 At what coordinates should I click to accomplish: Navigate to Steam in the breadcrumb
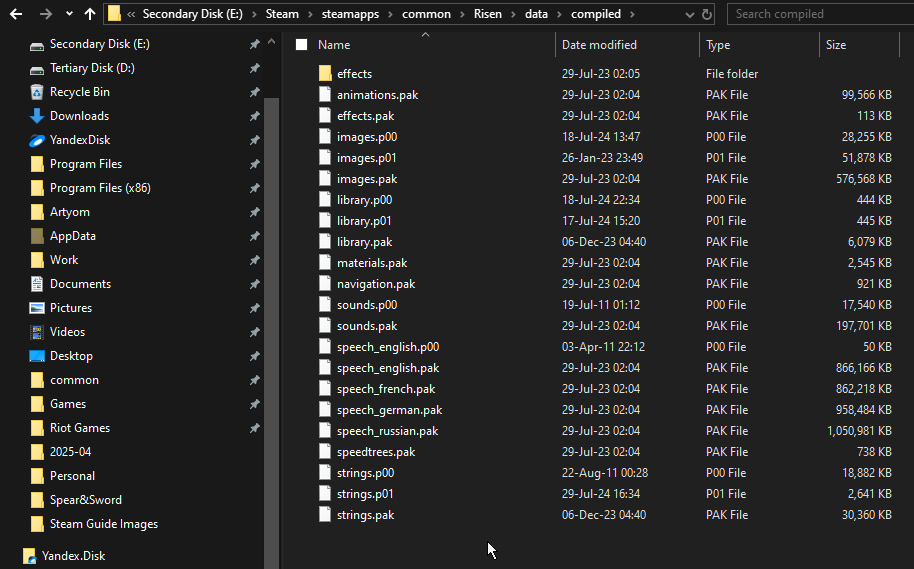click(282, 14)
